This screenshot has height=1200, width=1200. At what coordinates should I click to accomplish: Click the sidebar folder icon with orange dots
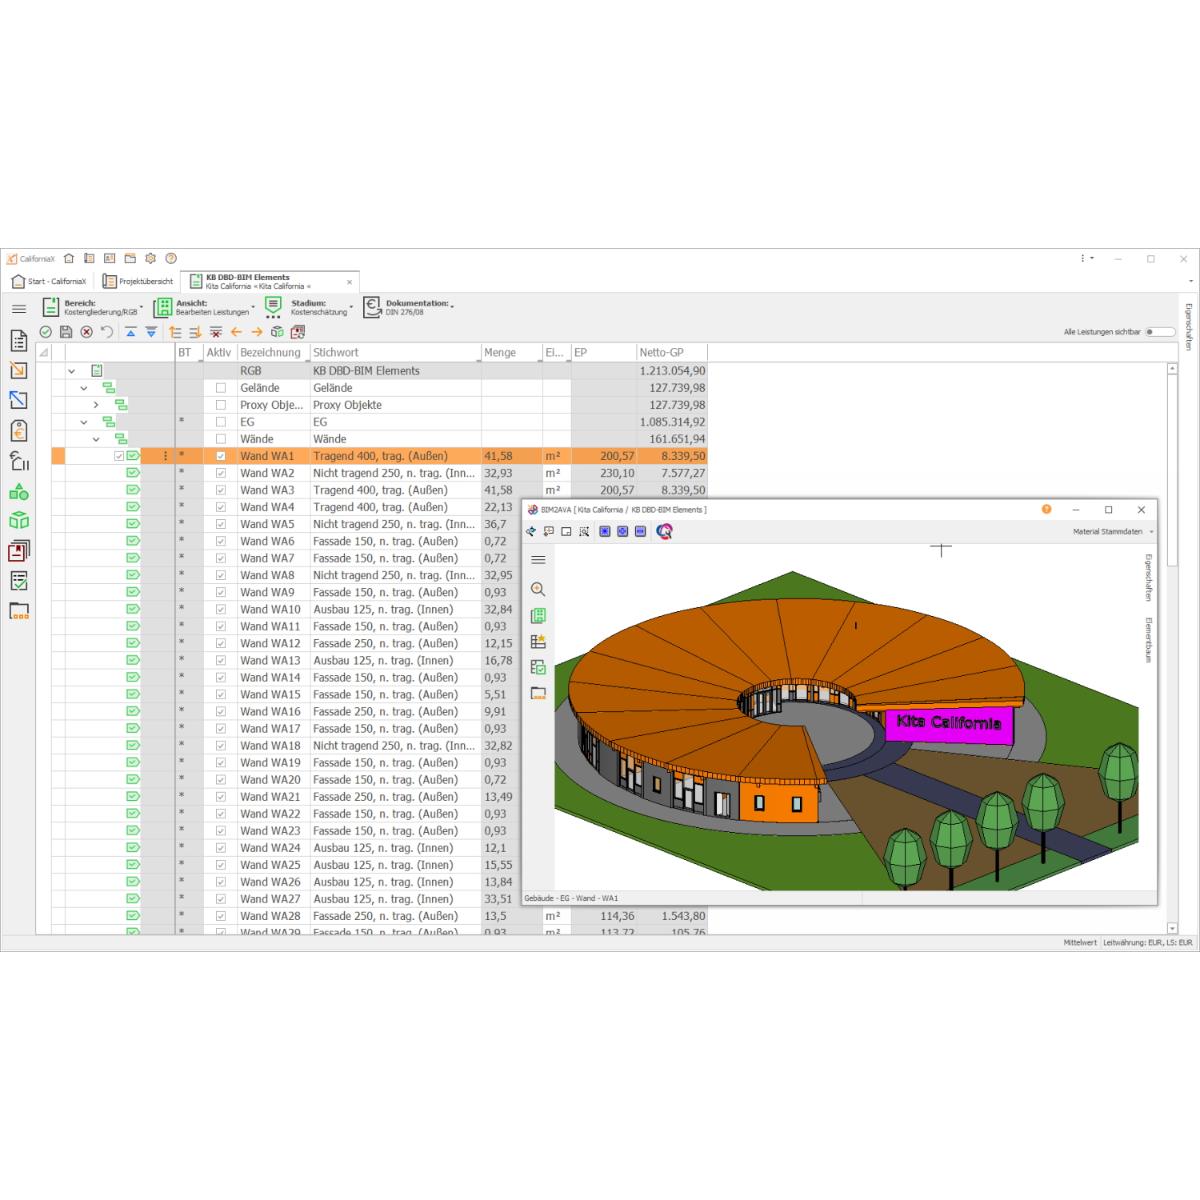click(x=19, y=611)
